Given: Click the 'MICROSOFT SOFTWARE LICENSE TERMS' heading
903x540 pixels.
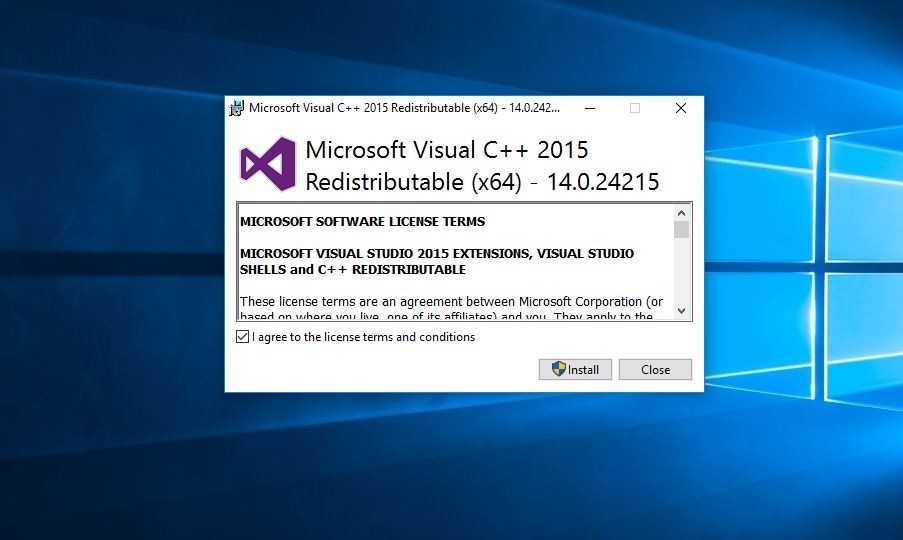Looking at the screenshot, I should 362,222.
